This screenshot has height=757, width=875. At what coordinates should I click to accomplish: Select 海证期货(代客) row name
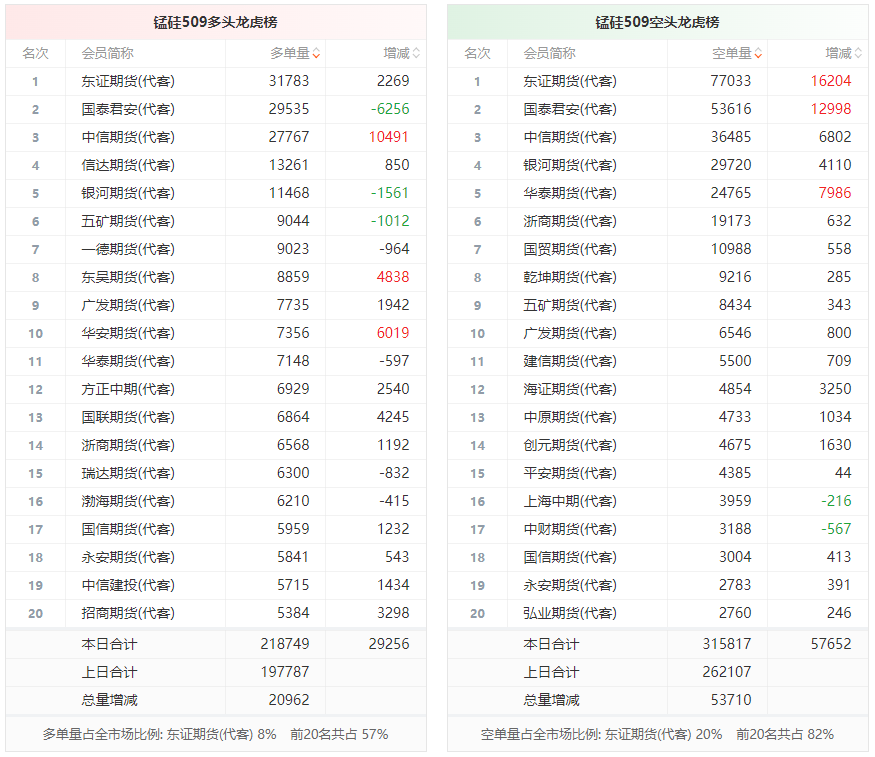(x=570, y=389)
